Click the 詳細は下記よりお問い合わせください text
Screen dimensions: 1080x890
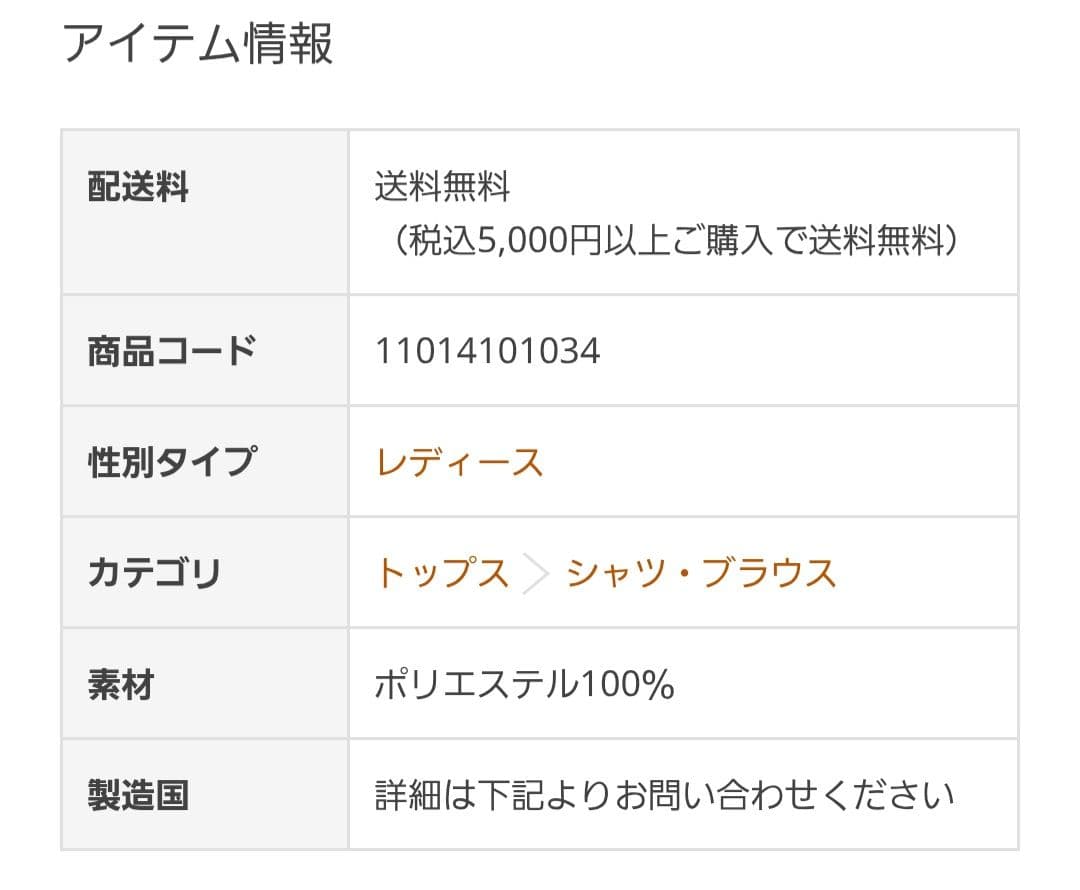click(664, 797)
